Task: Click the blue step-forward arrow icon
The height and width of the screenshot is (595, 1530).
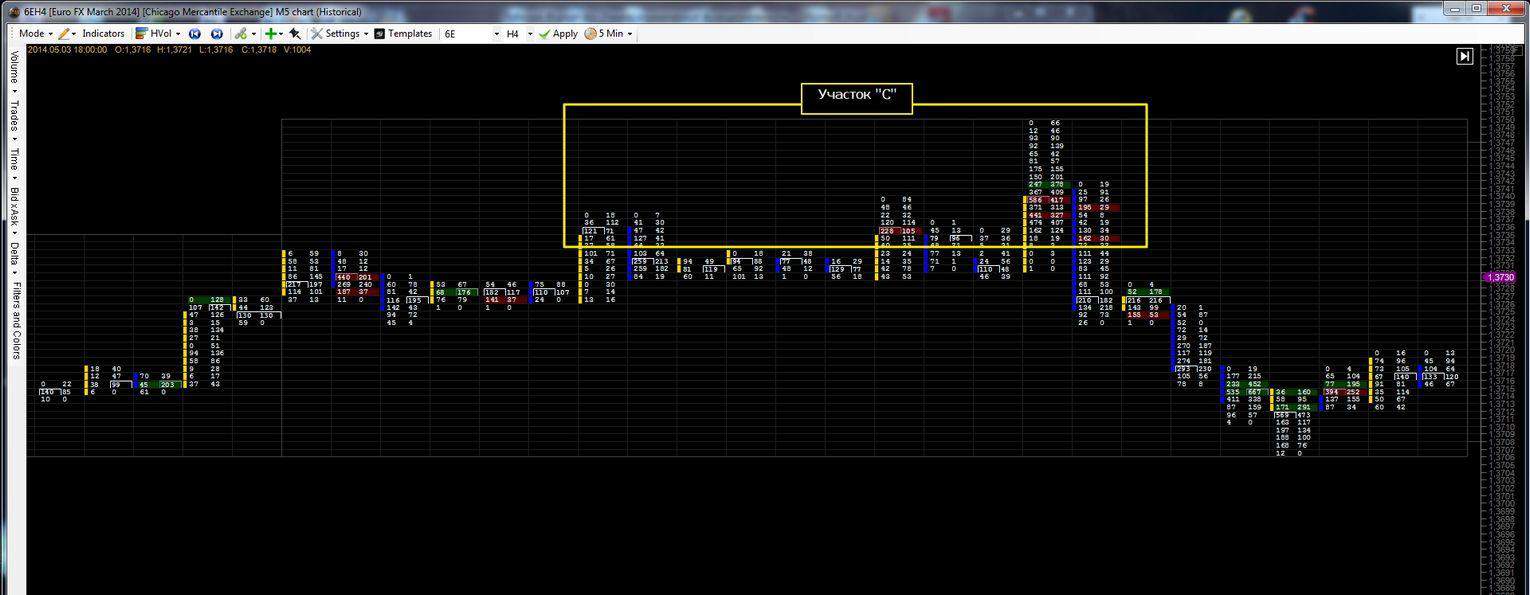Action: [x=216, y=34]
